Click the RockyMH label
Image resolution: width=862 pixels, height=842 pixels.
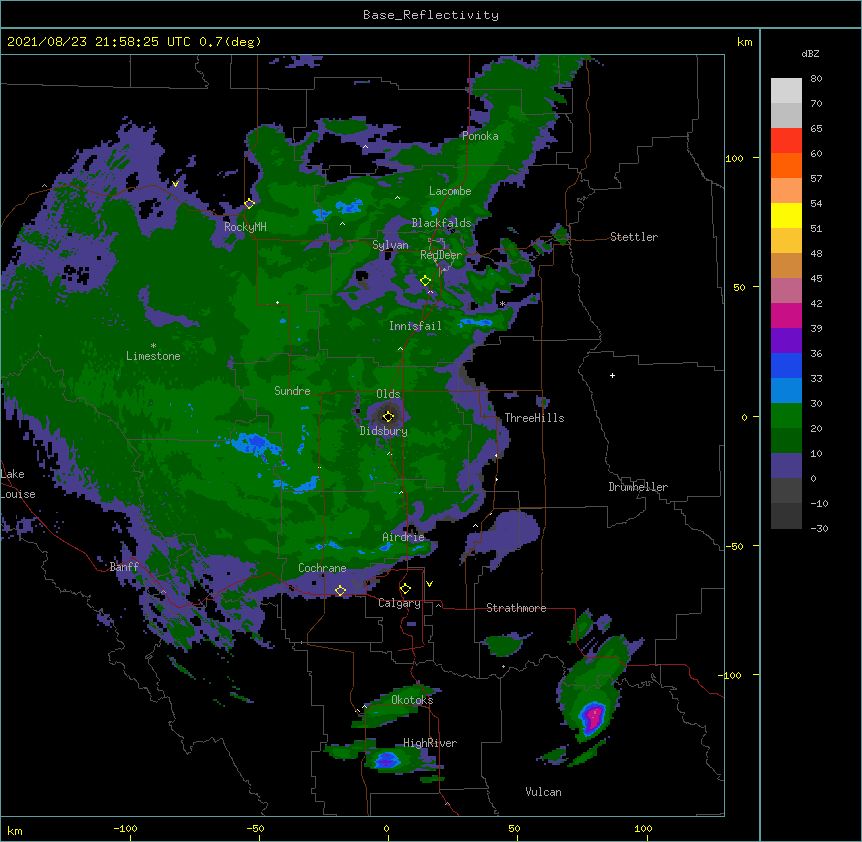click(x=245, y=227)
